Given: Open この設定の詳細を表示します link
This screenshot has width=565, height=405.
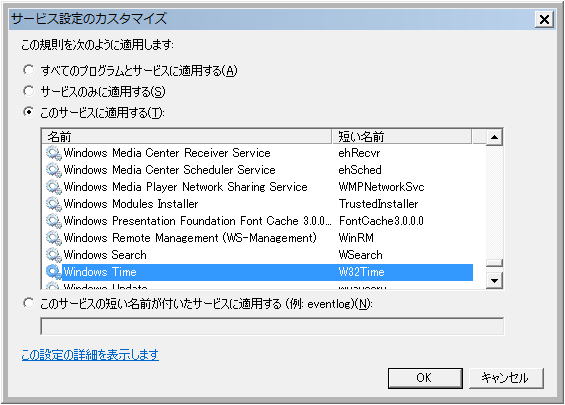Looking at the screenshot, I should coord(90,355).
